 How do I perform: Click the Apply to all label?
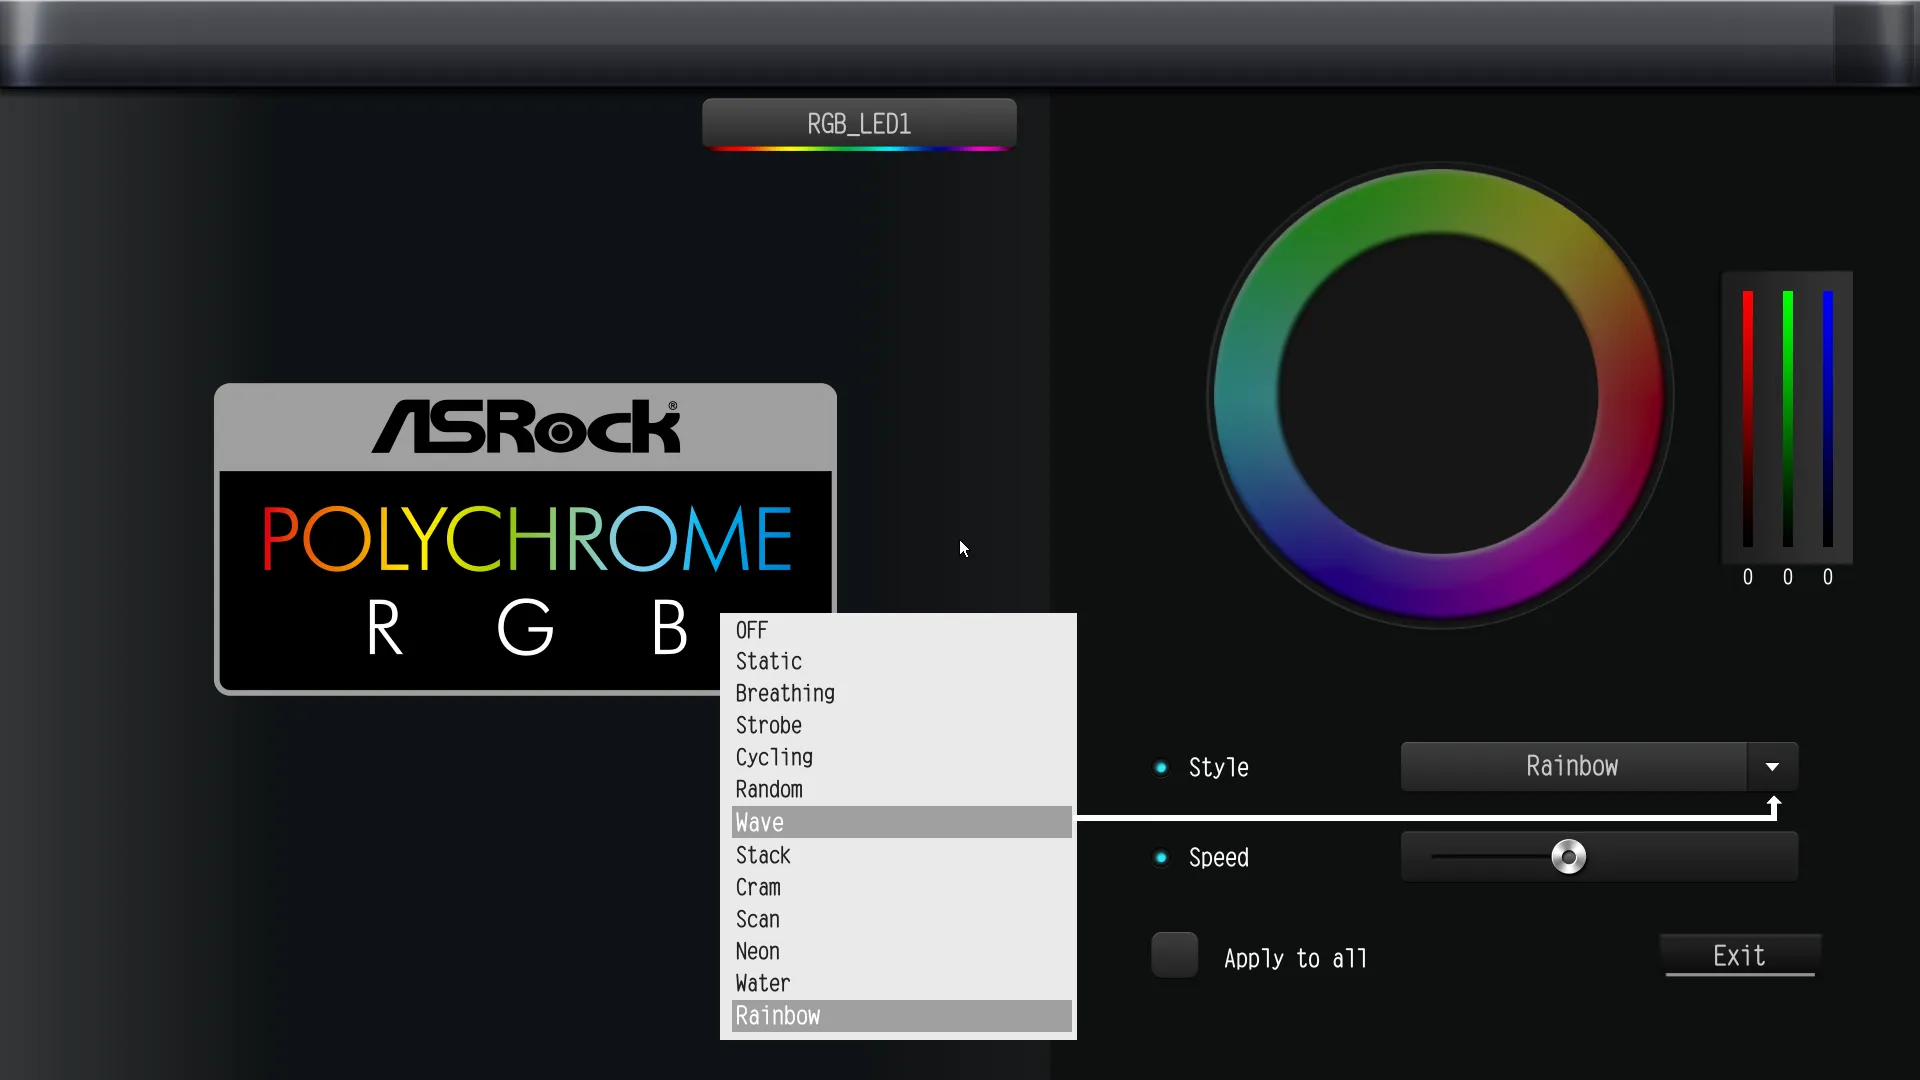pos(1296,959)
